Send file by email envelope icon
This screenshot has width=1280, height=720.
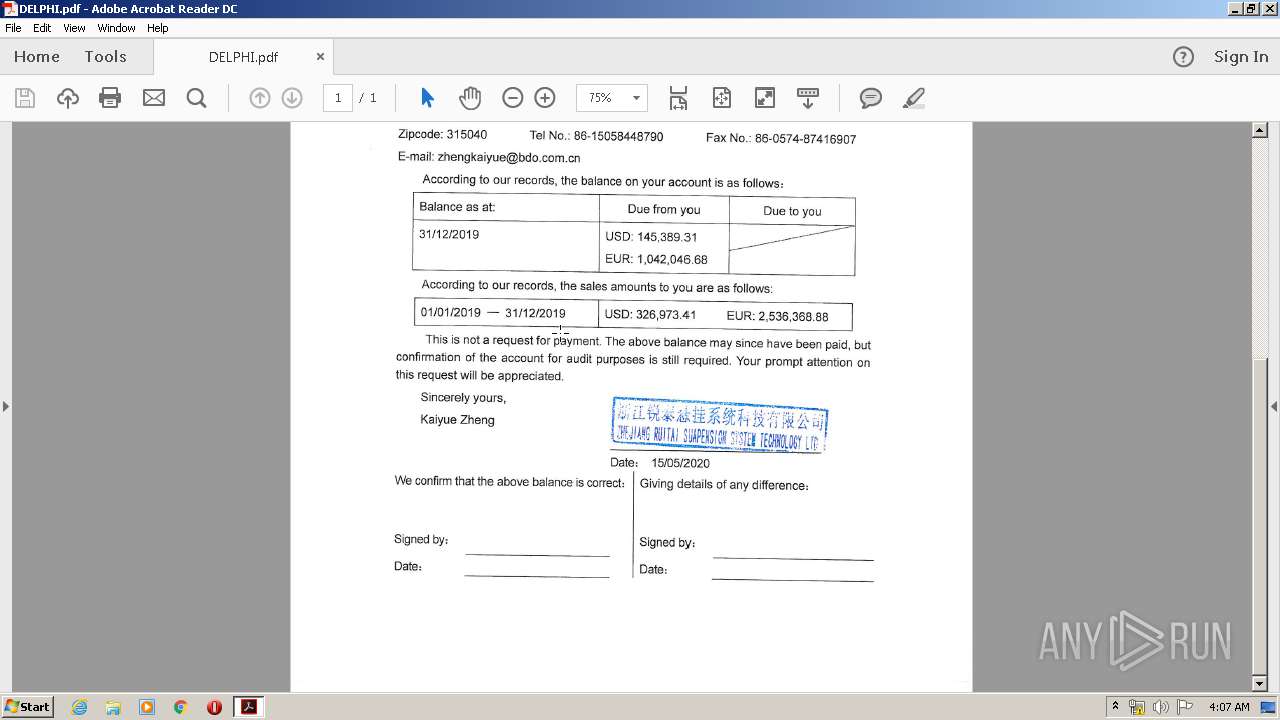coord(153,98)
